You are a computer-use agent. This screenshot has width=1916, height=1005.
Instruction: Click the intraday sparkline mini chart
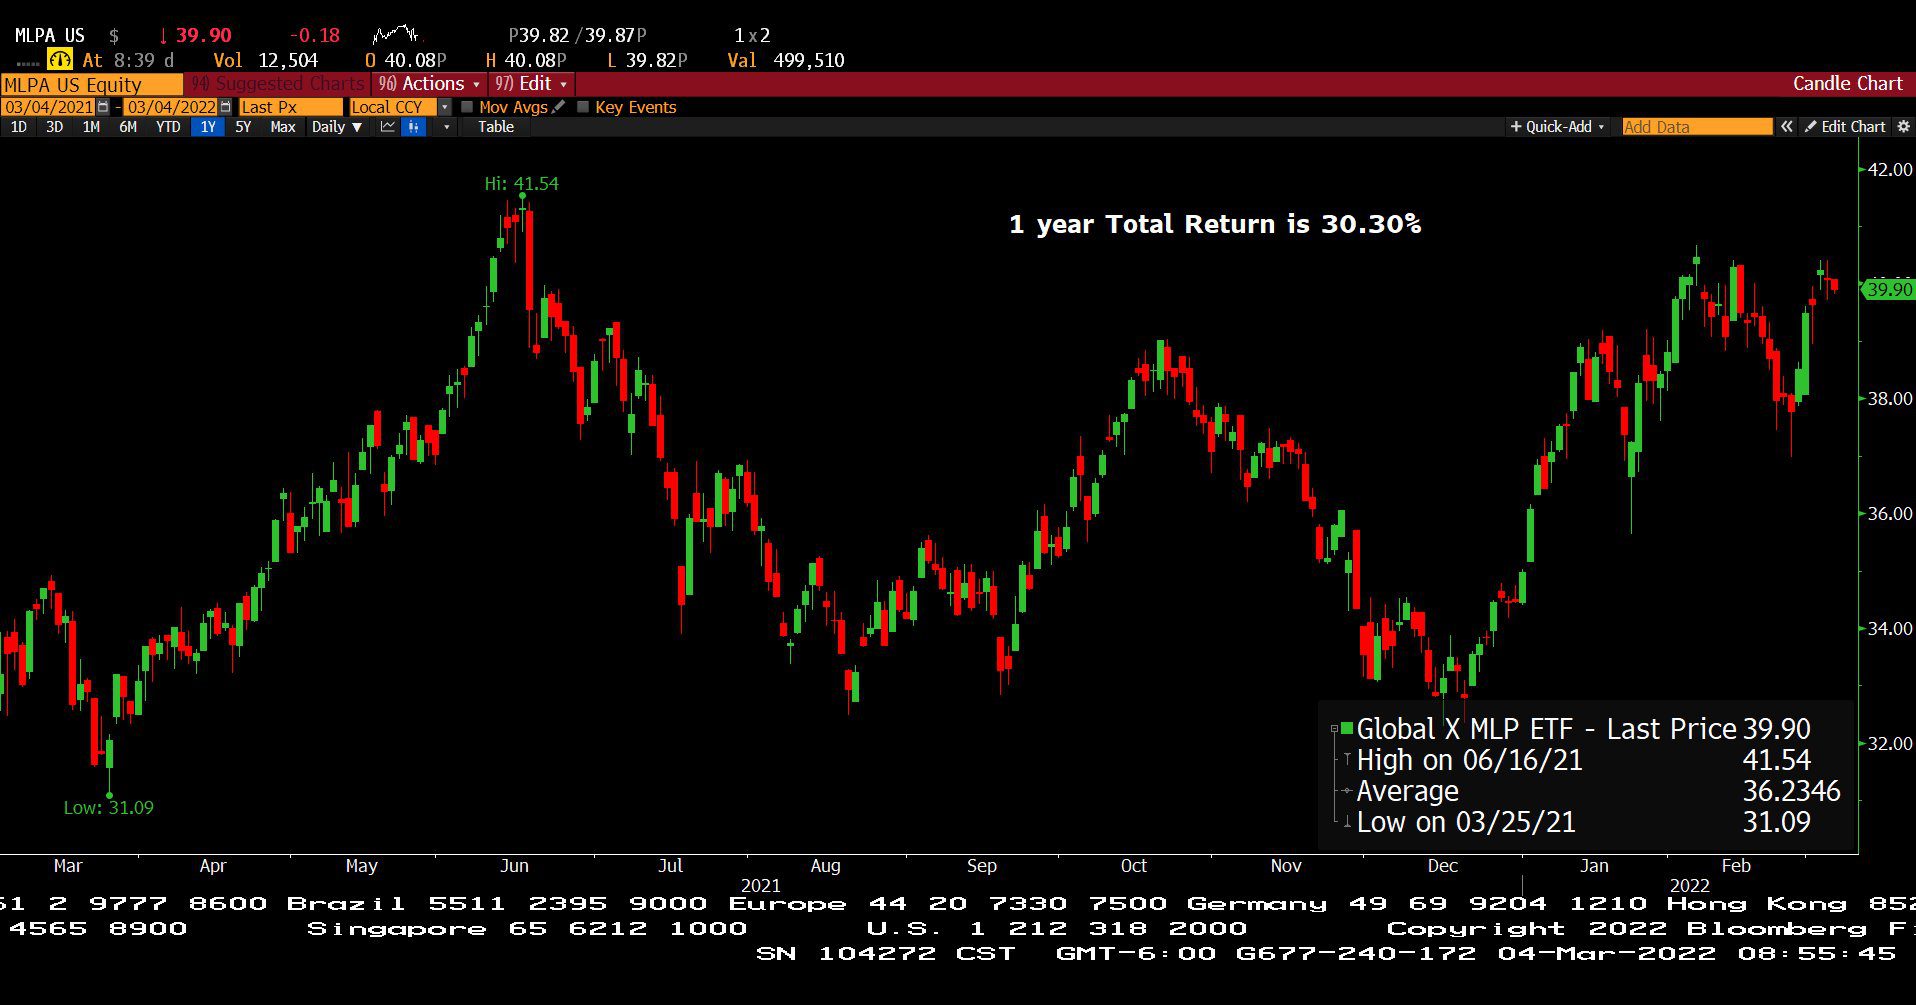pos(395,35)
